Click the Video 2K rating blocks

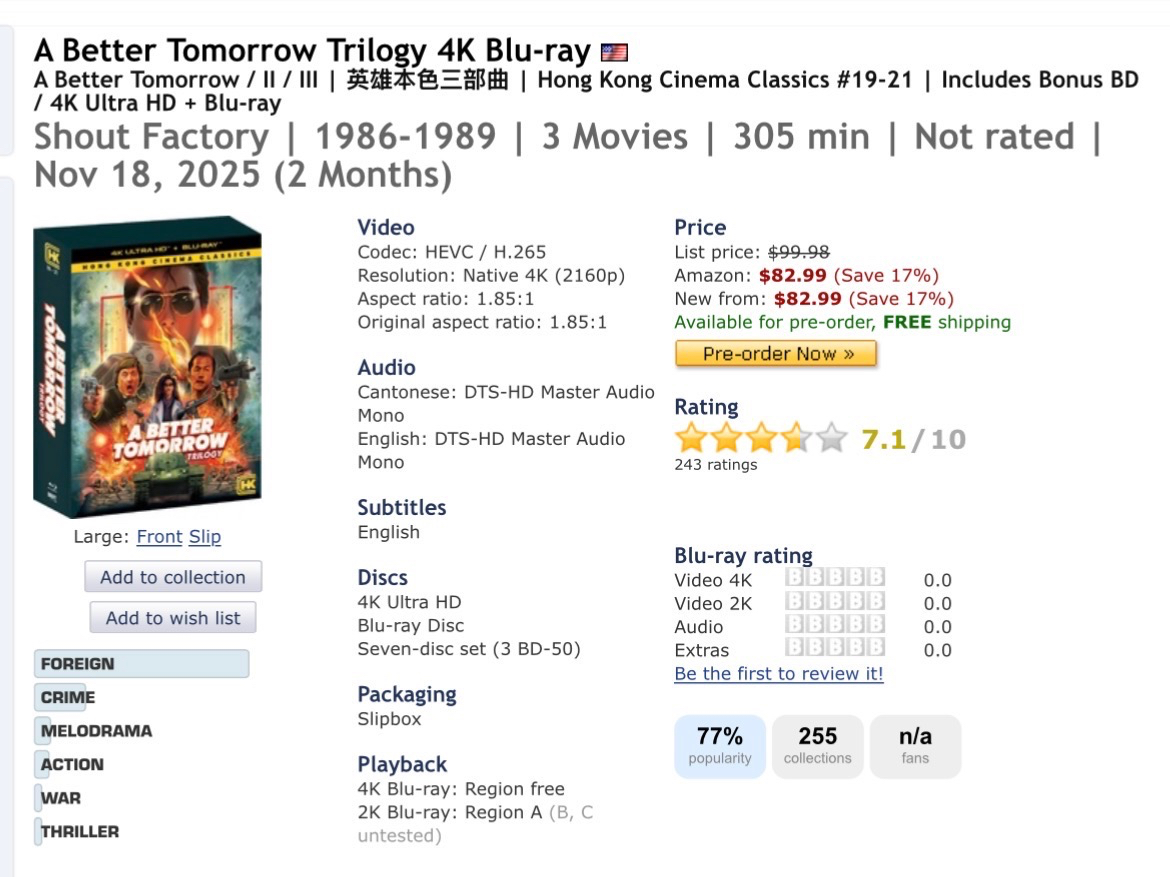point(835,601)
